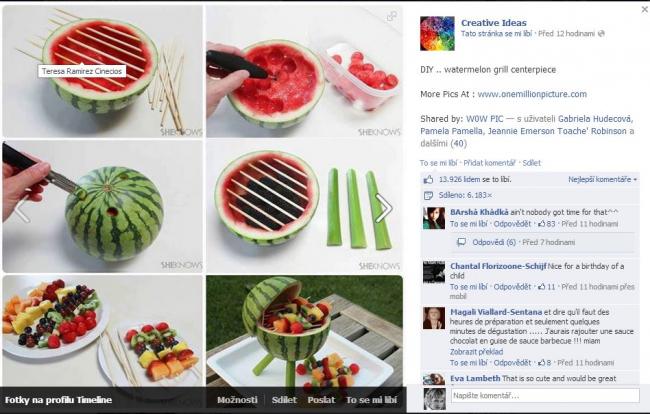
Task: Click the shares icon beside Sdíleno
Action: pyautogui.click(x=428, y=195)
